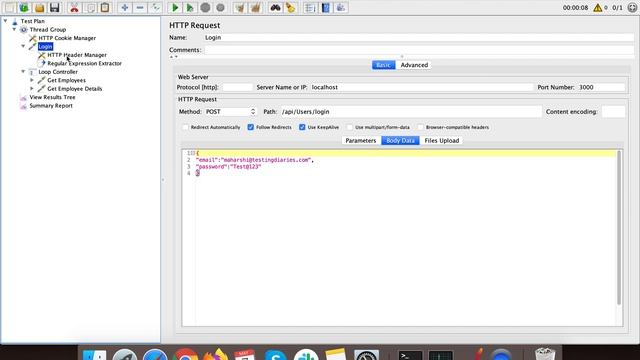Switch to the Advanced tab
The width and height of the screenshot is (640, 360).
pyautogui.click(x=414, y=65)
